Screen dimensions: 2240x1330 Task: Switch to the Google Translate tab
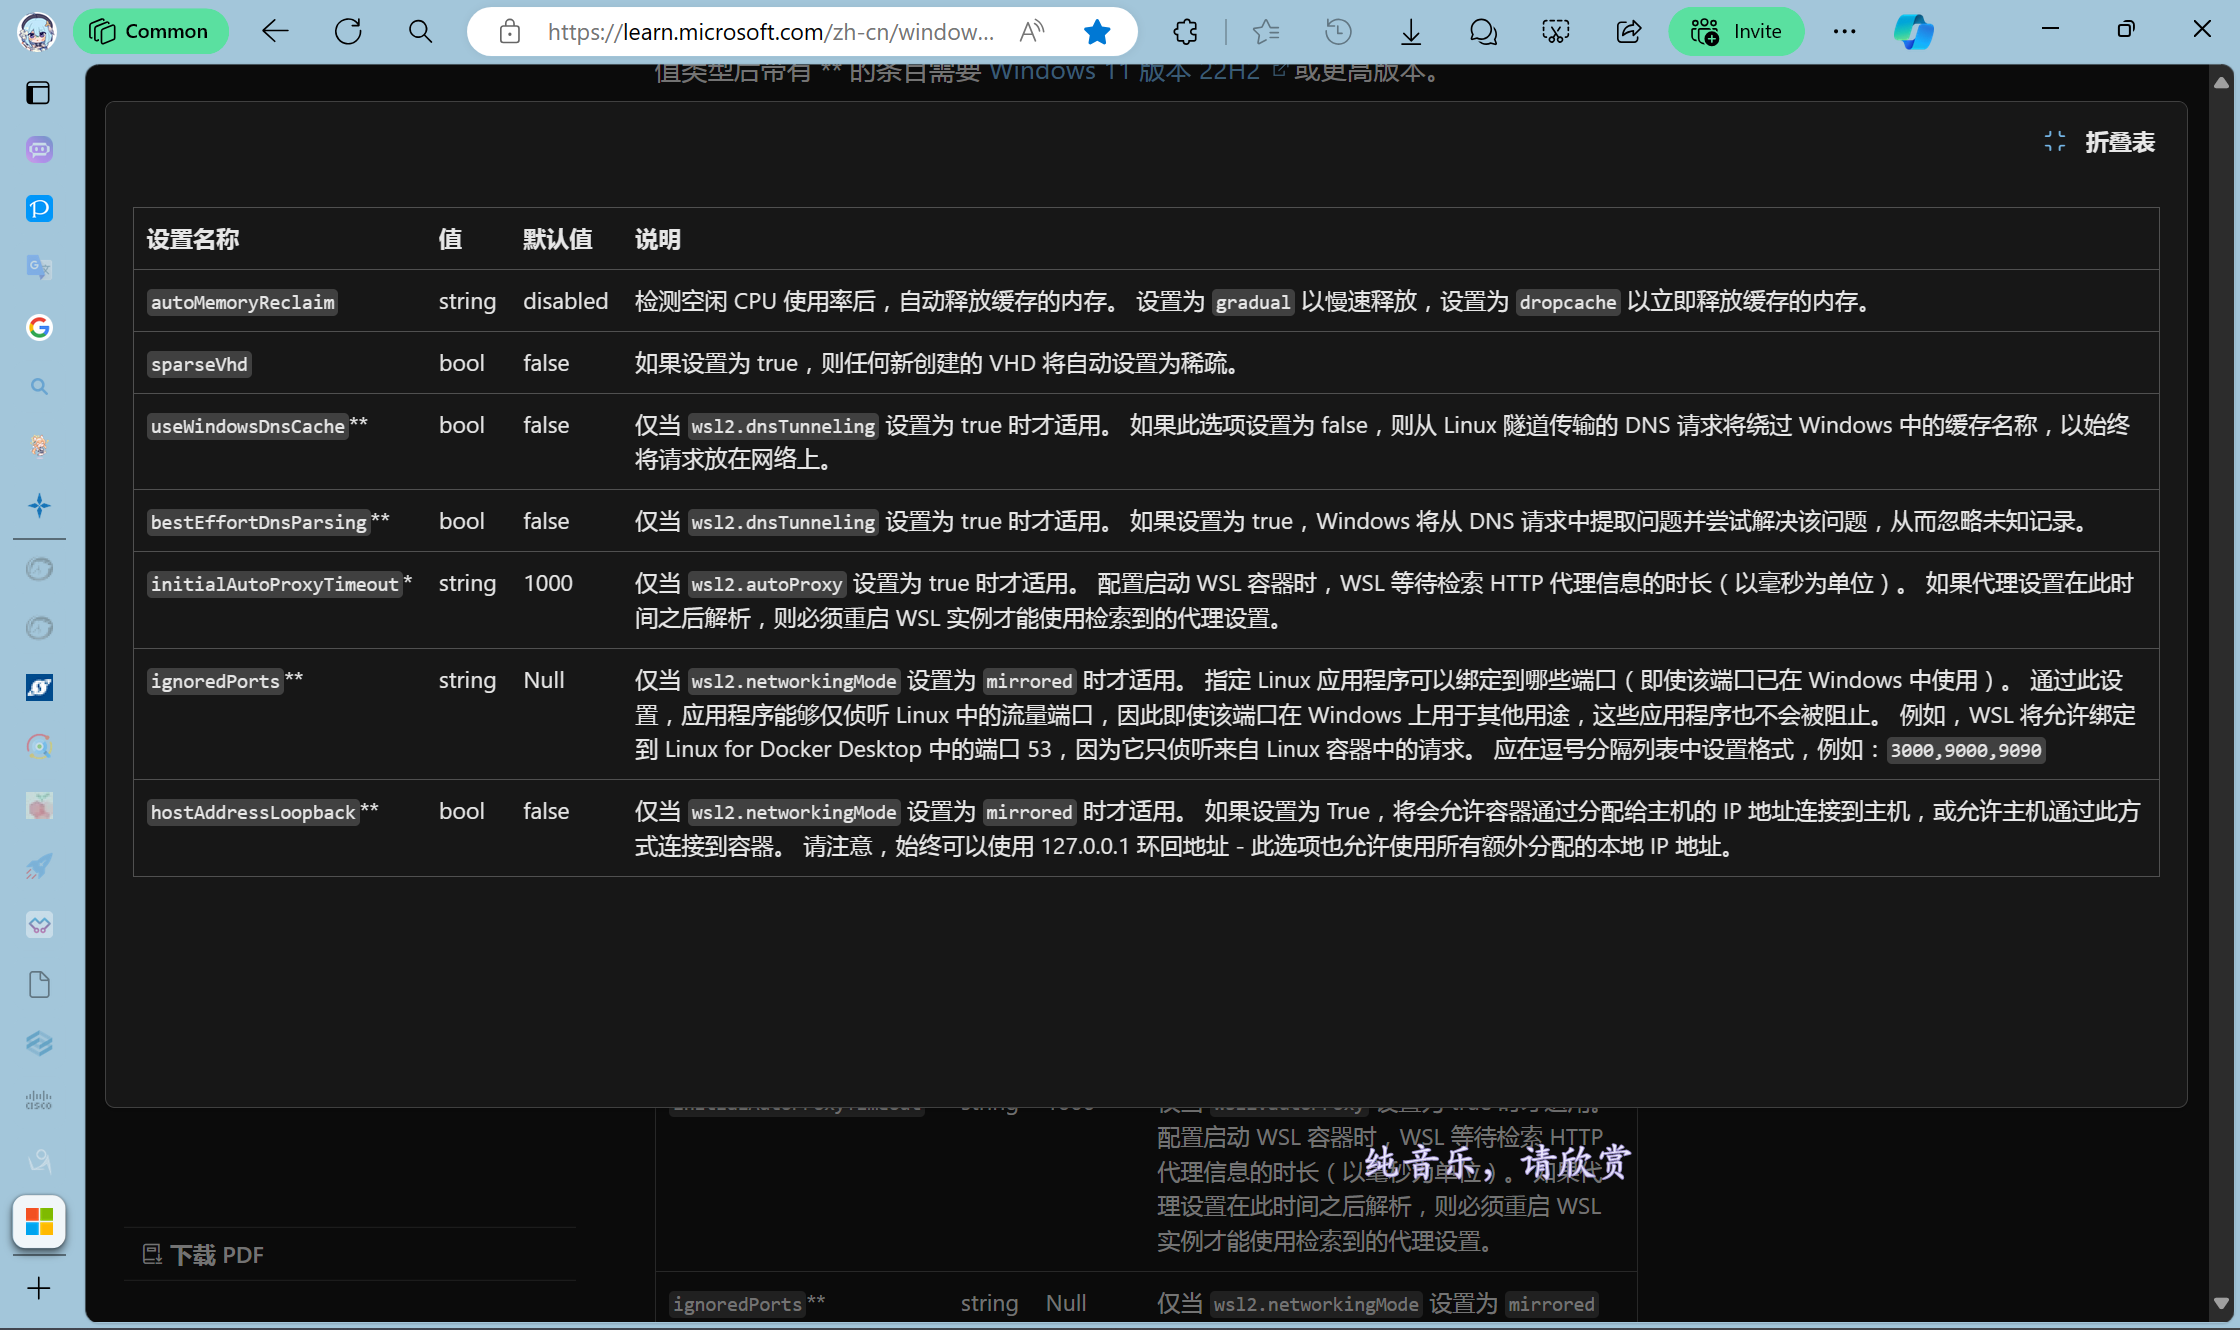(x=39, y=268)
